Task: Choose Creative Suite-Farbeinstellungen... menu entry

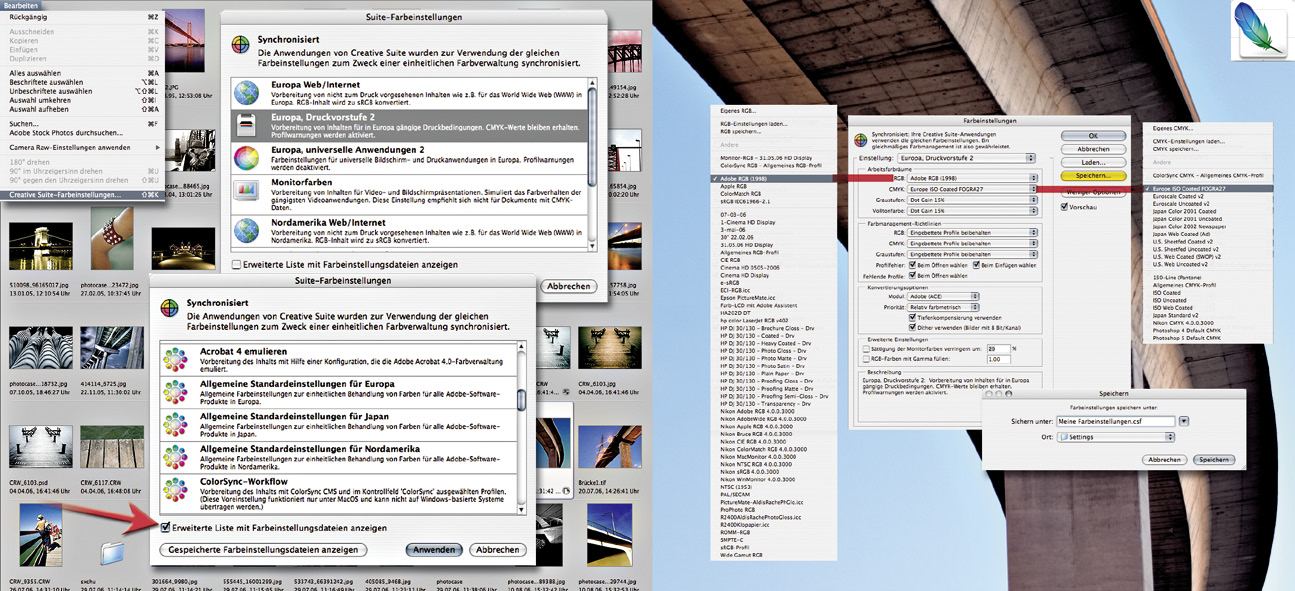Action: coord(82,194)
